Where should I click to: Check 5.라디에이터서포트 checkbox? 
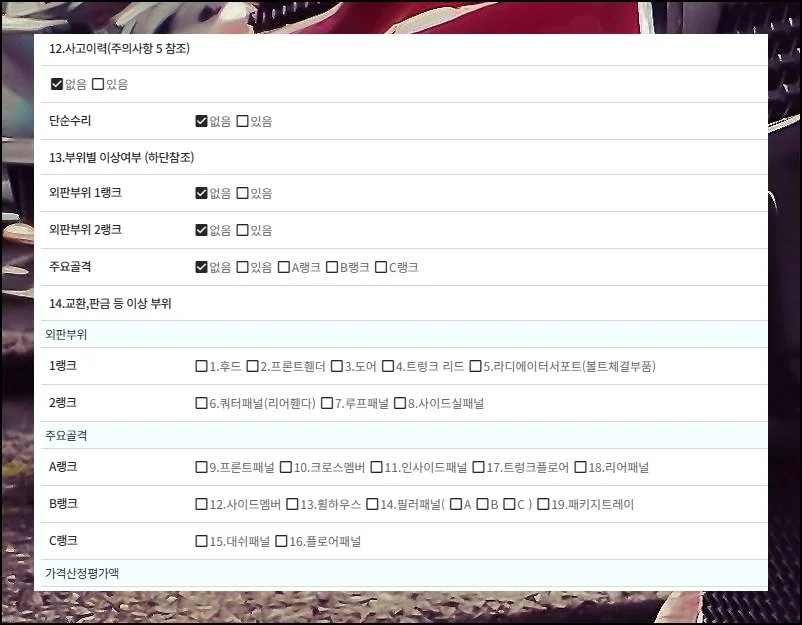point(476,366)
